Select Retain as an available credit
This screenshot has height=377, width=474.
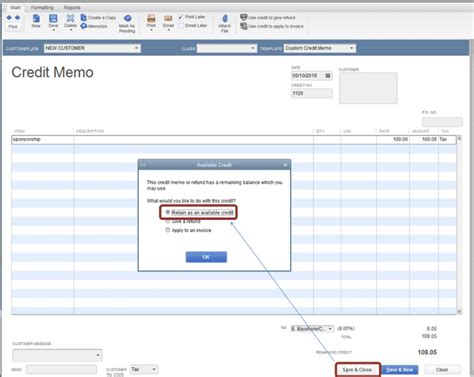click(x=168, y=212)
